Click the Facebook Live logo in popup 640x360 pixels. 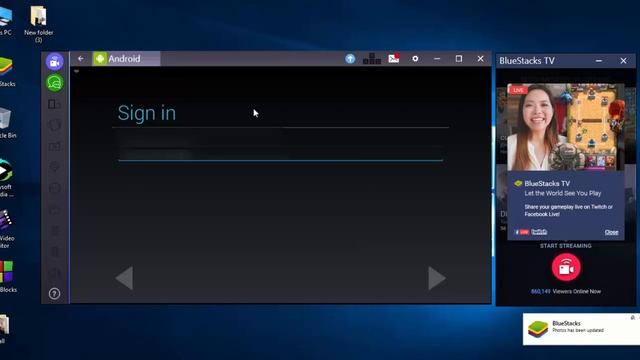click(522, 232)
